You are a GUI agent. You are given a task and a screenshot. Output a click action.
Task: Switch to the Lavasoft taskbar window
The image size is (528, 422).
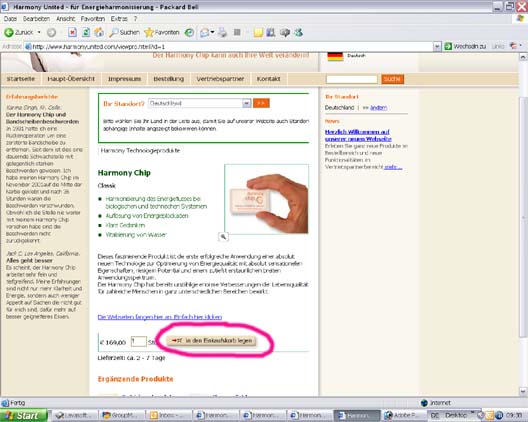pos(74,416)
